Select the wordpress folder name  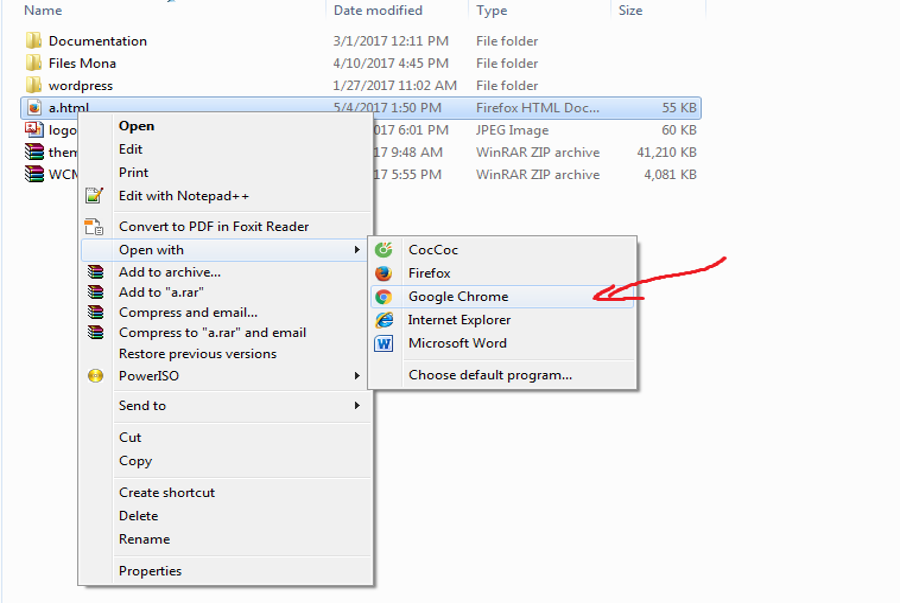[80, 85]
